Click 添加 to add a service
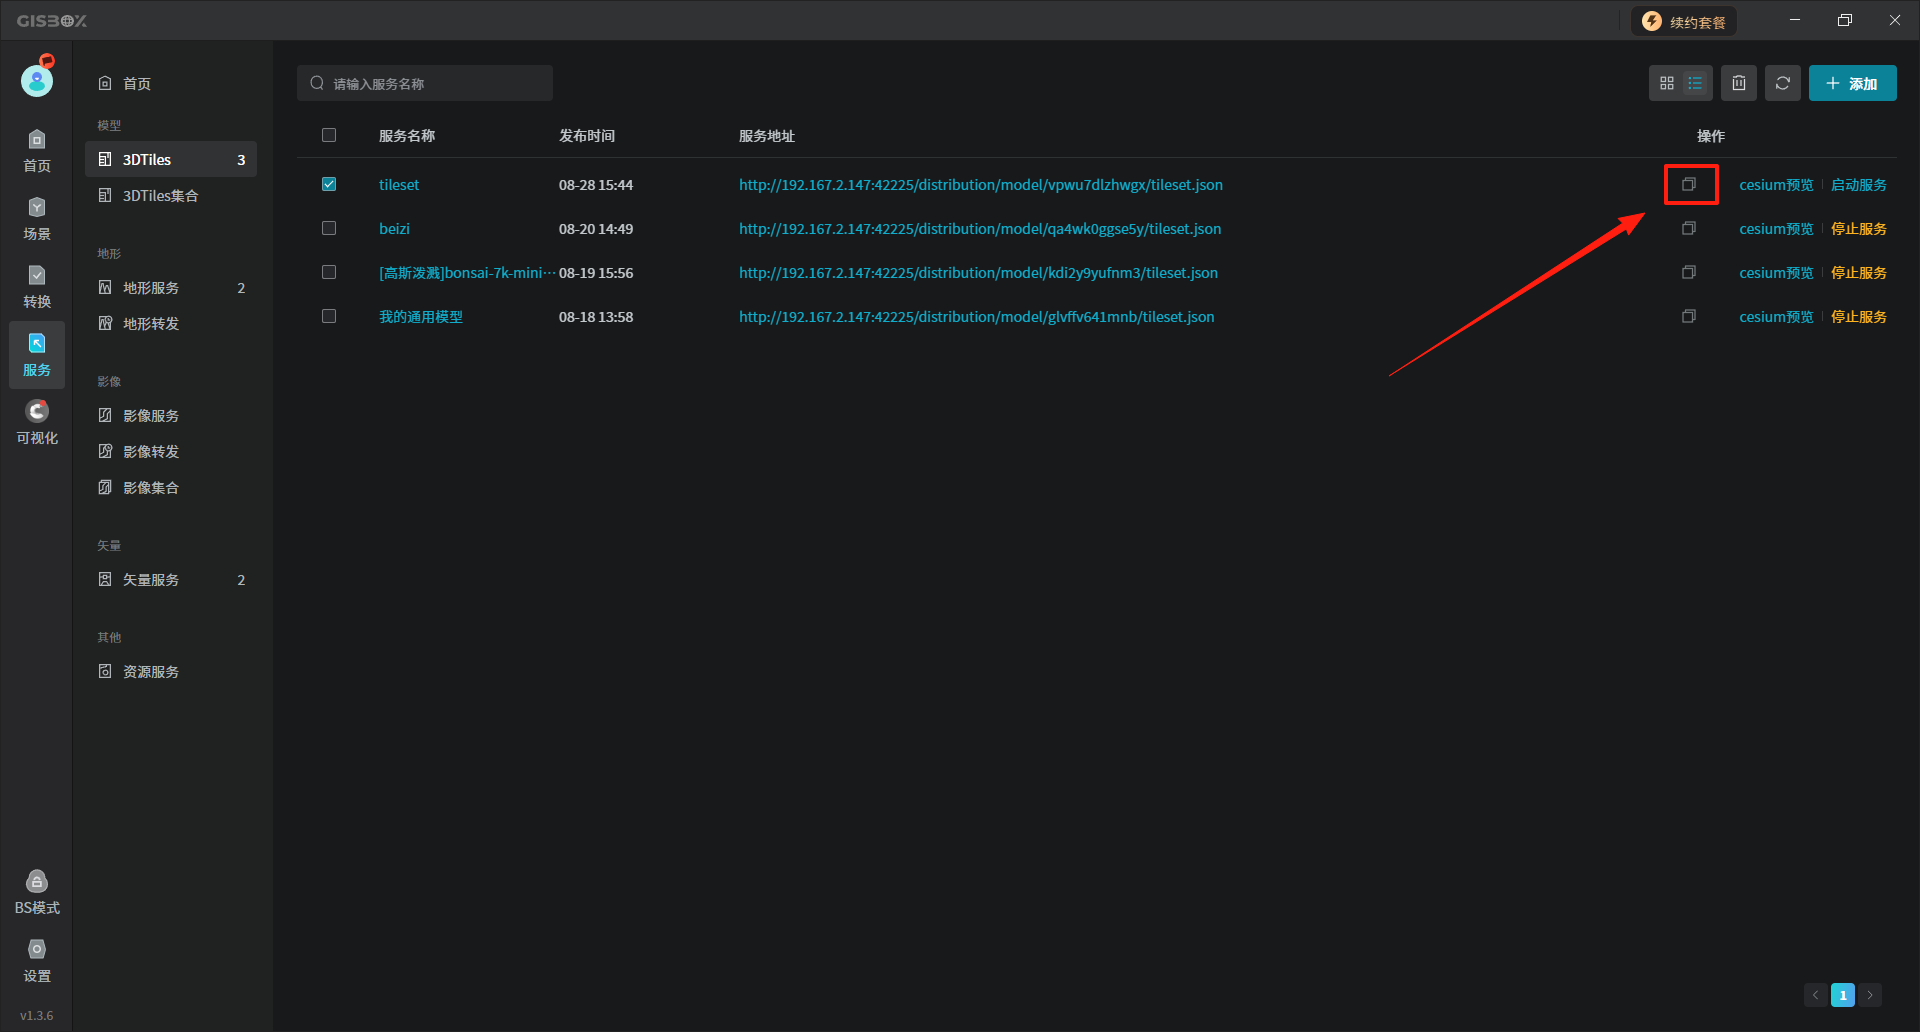 1852,83
